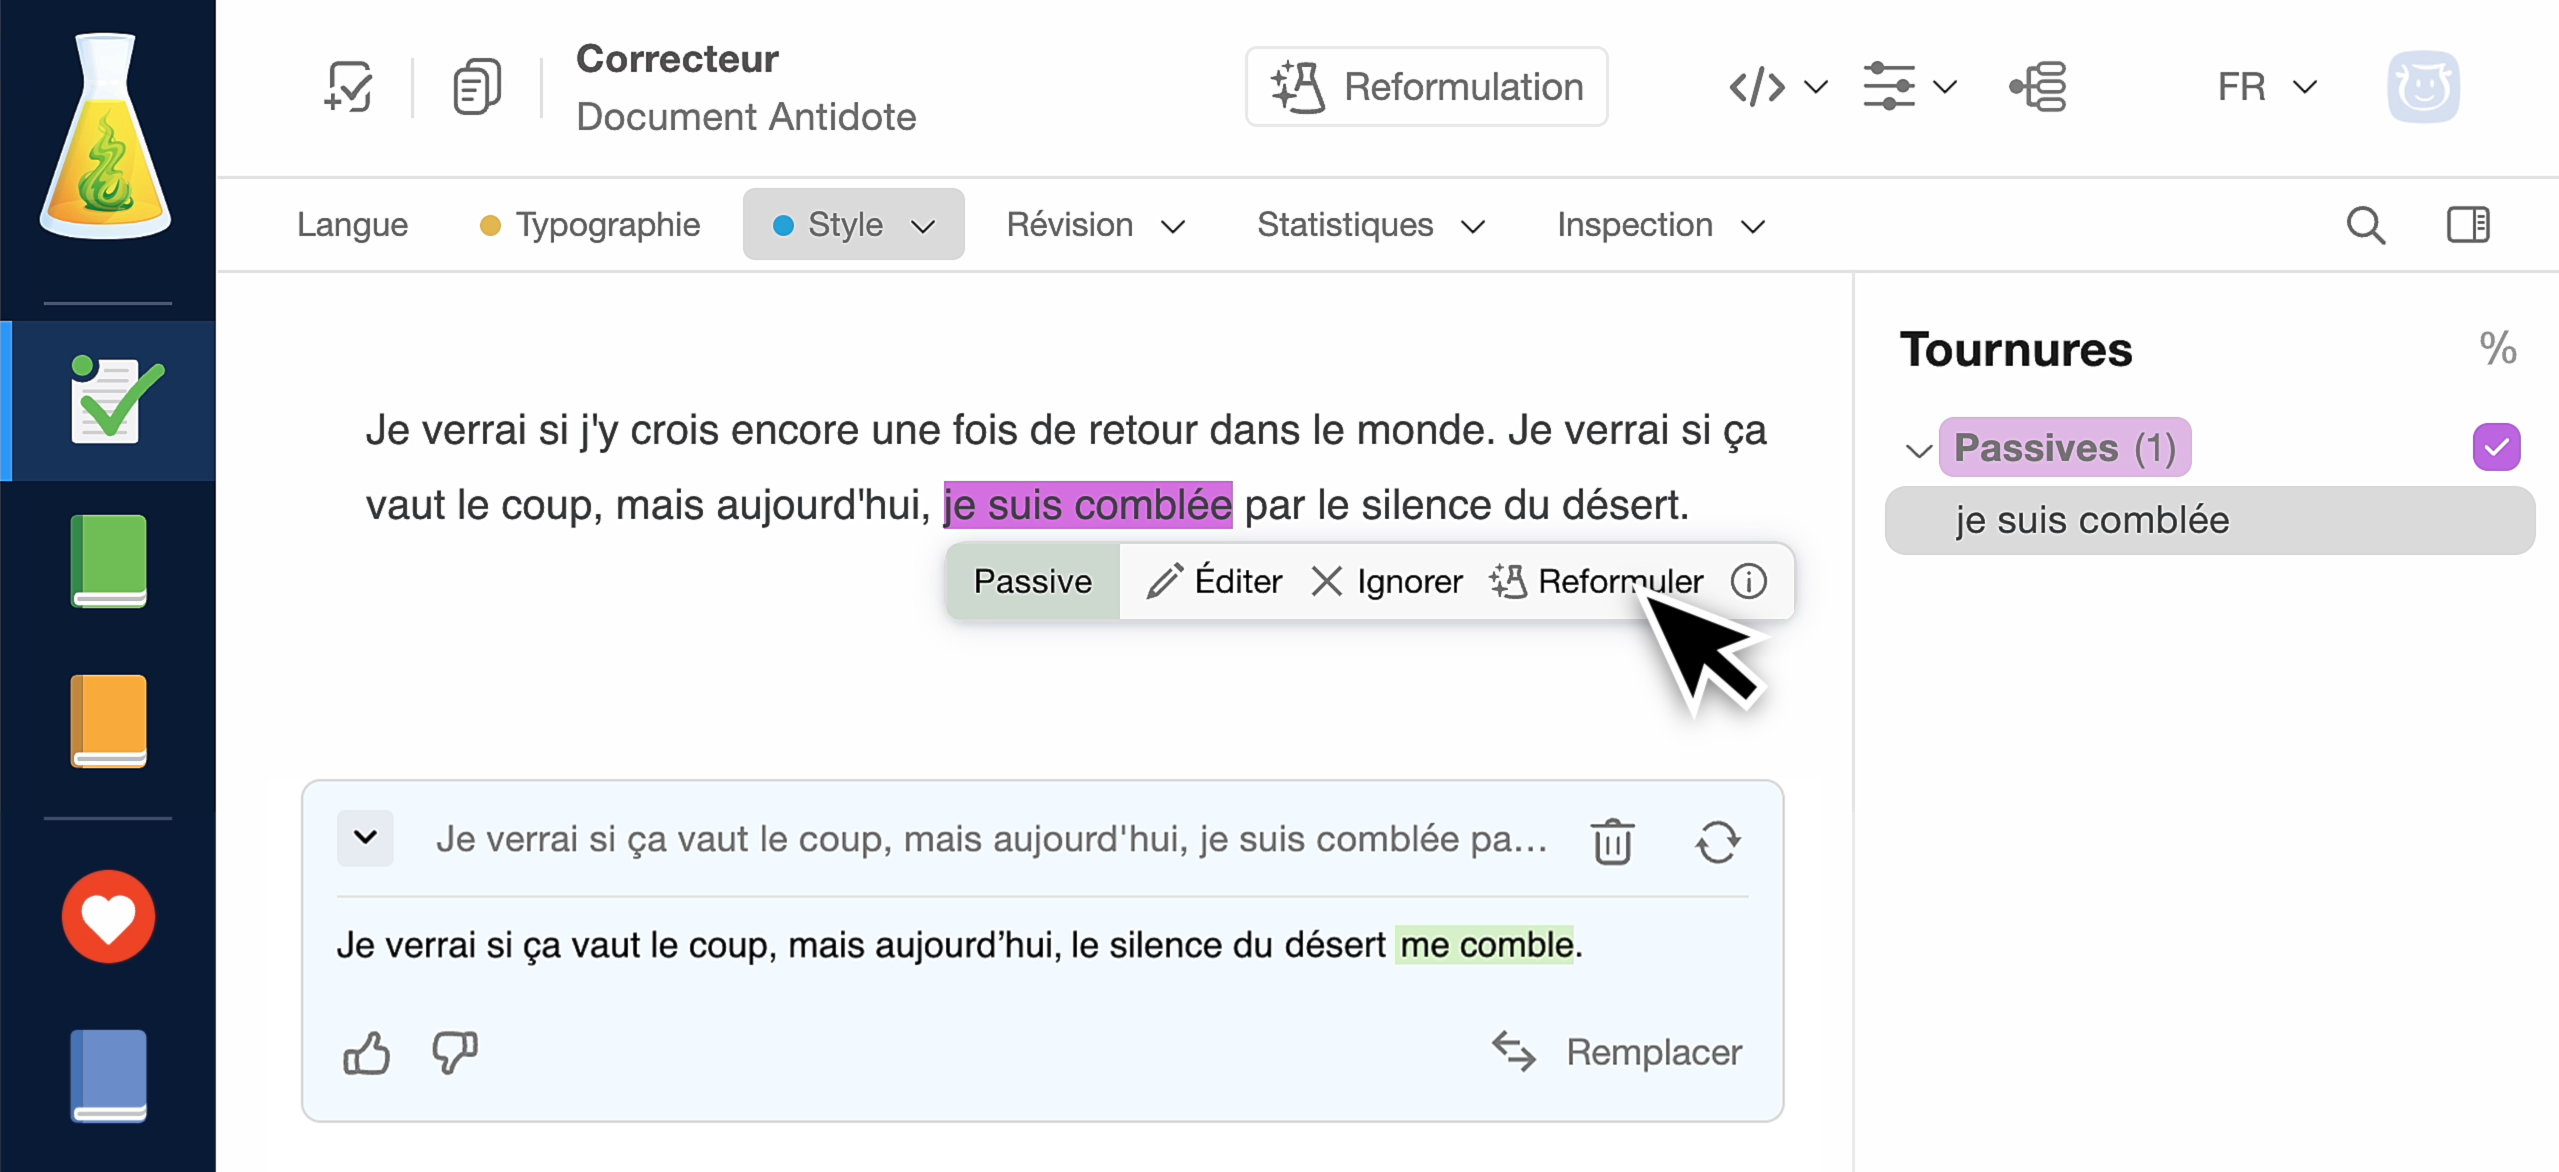2559x1172 pixels.
Task: Click the search magnifier icon
Action: (x=2364, y=224)
